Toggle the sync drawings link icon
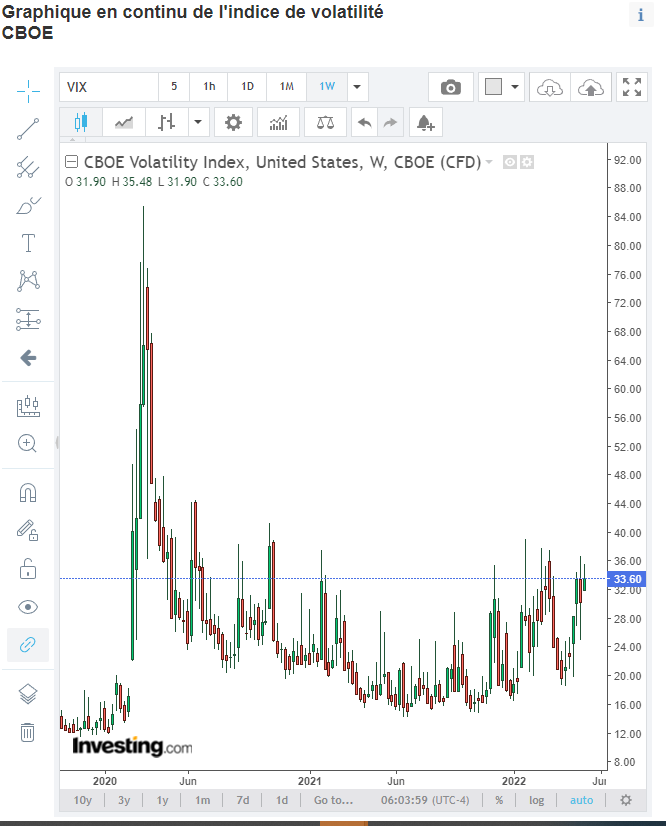Viewport: 666px width, 826px height. (28, 645)
